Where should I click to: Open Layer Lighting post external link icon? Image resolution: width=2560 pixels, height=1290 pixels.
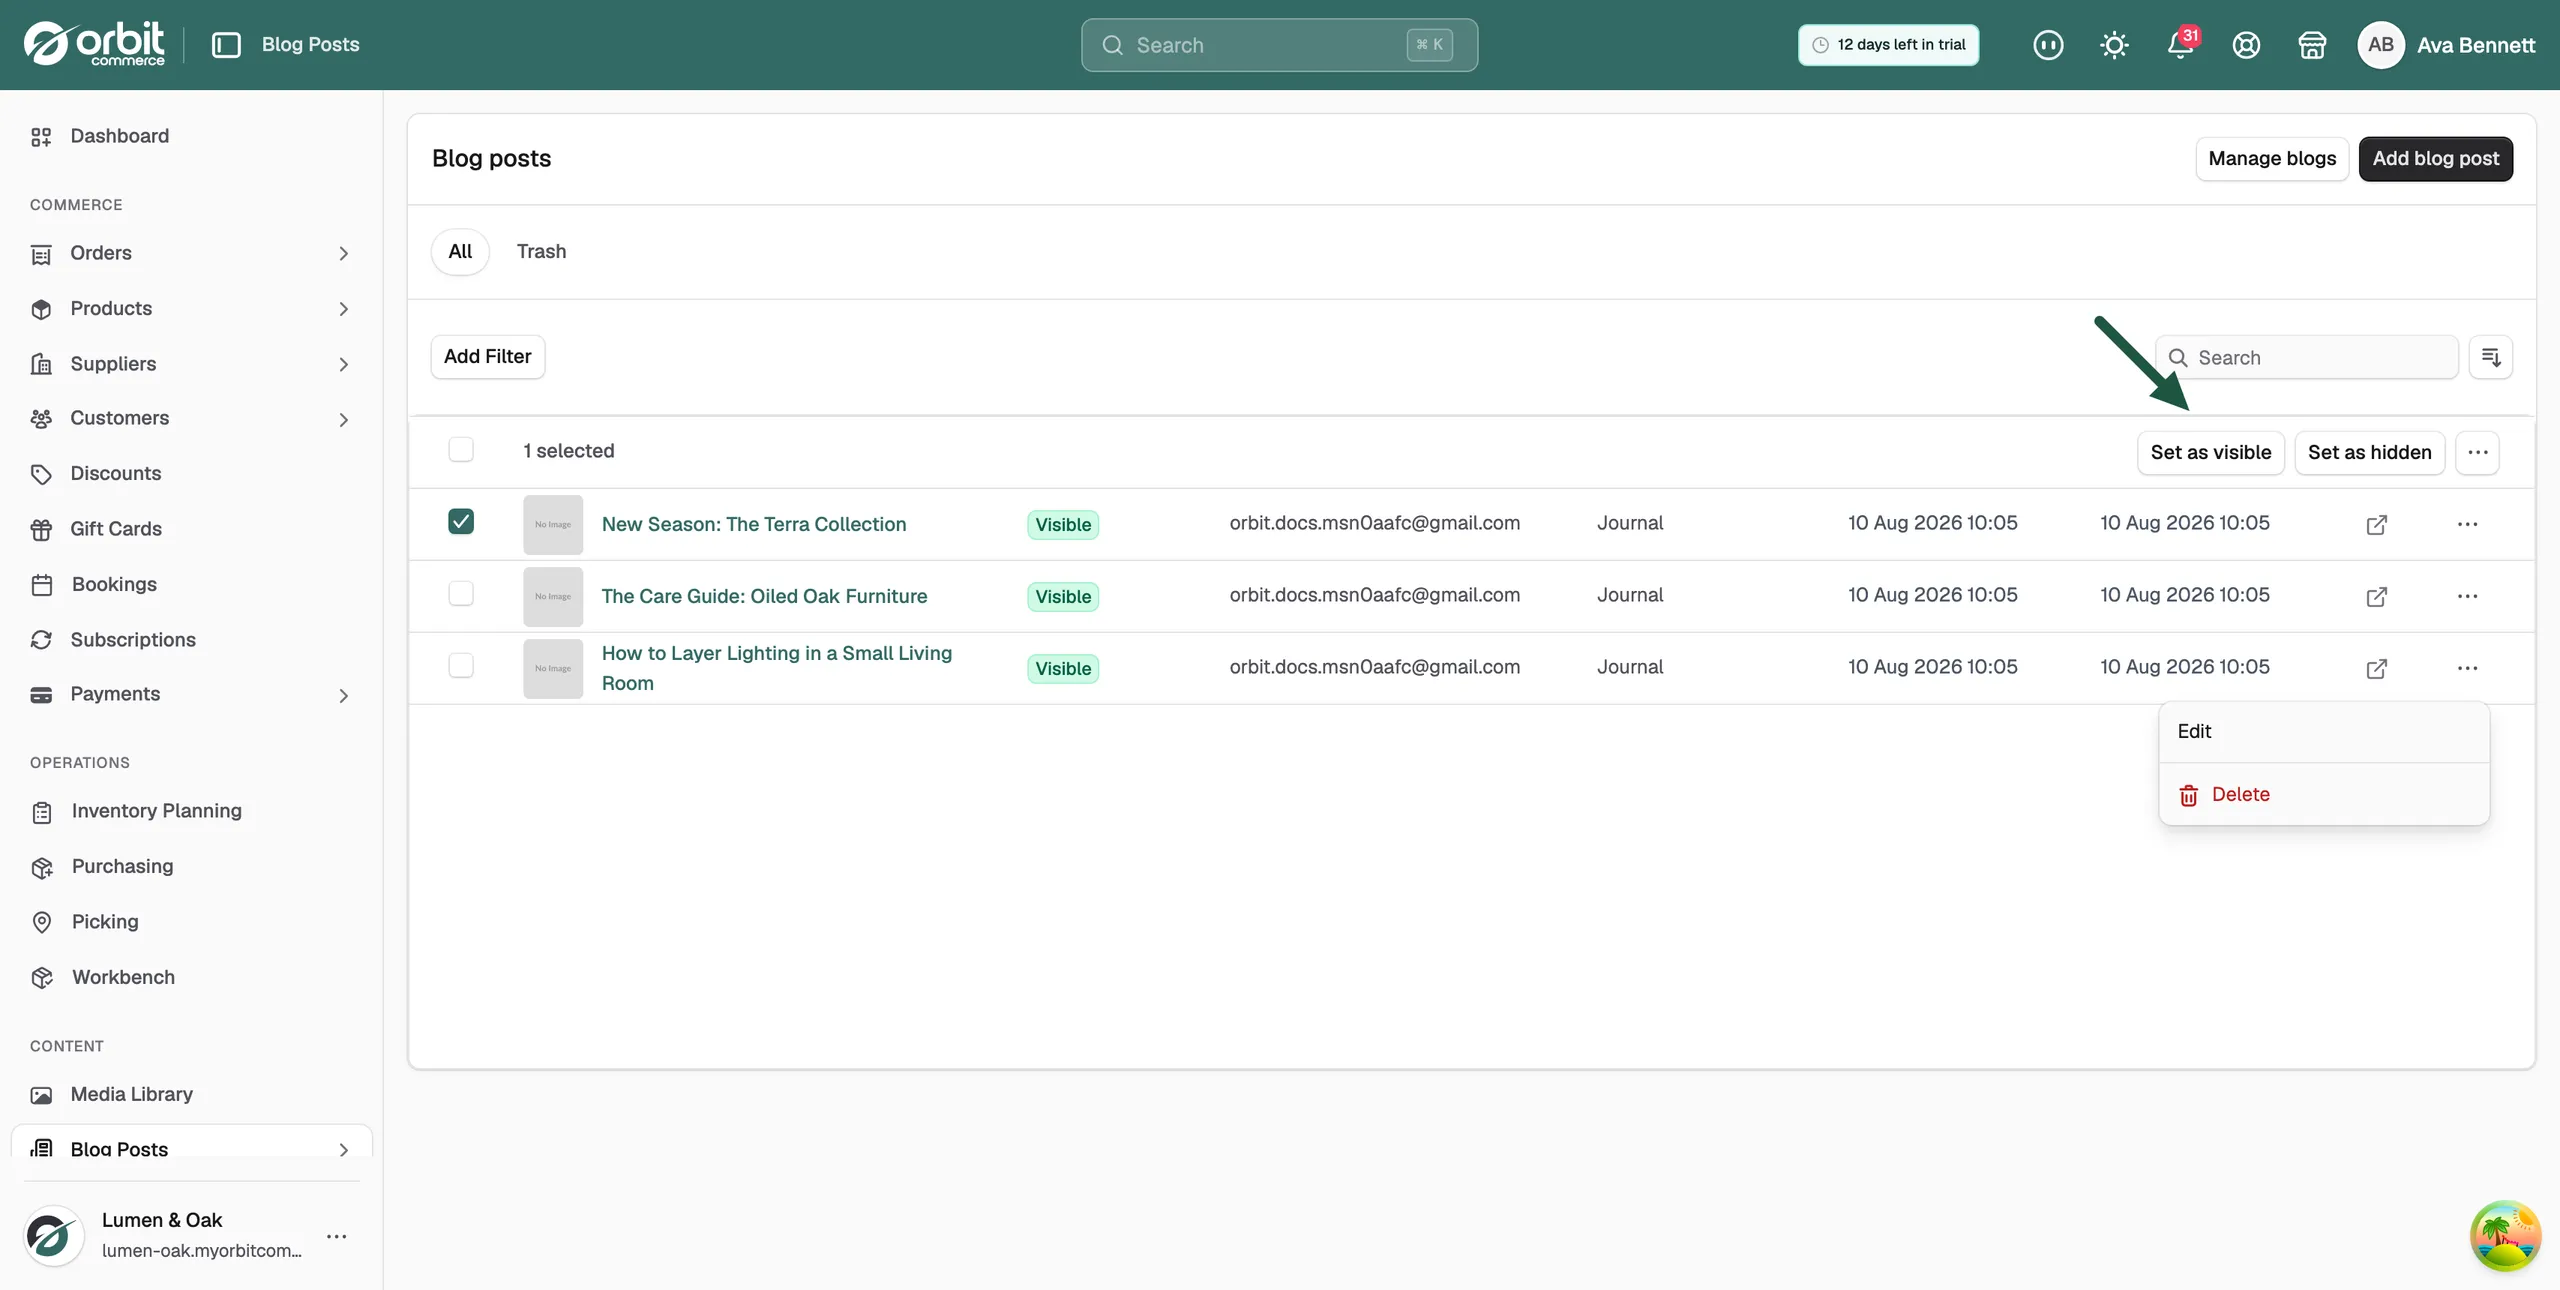click(2377, 668)
